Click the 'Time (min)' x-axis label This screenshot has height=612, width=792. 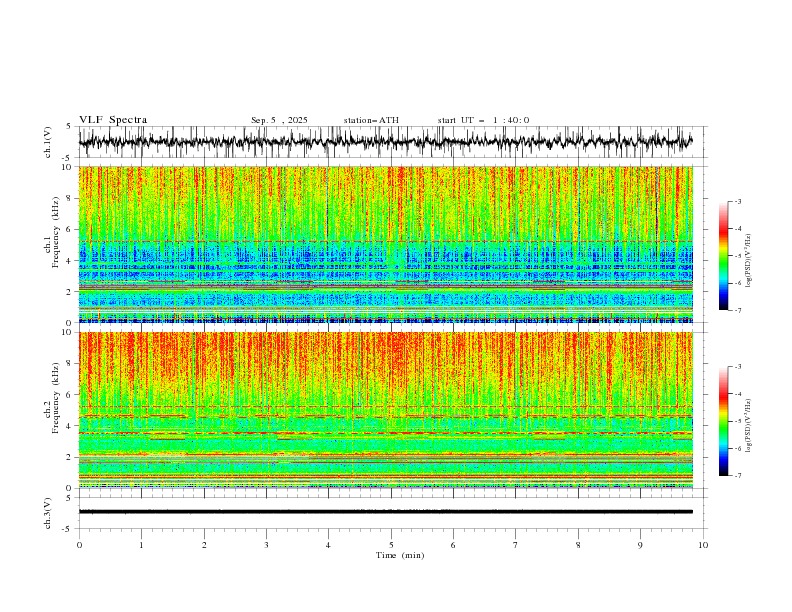[x=400, y=555]
